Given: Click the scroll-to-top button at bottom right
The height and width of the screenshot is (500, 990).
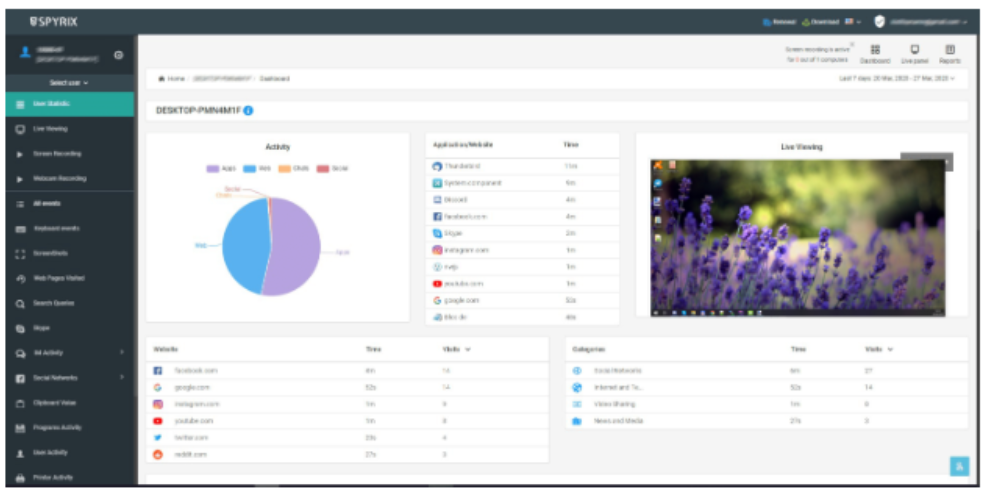Looking at the screenshot, I should (958, 465).
